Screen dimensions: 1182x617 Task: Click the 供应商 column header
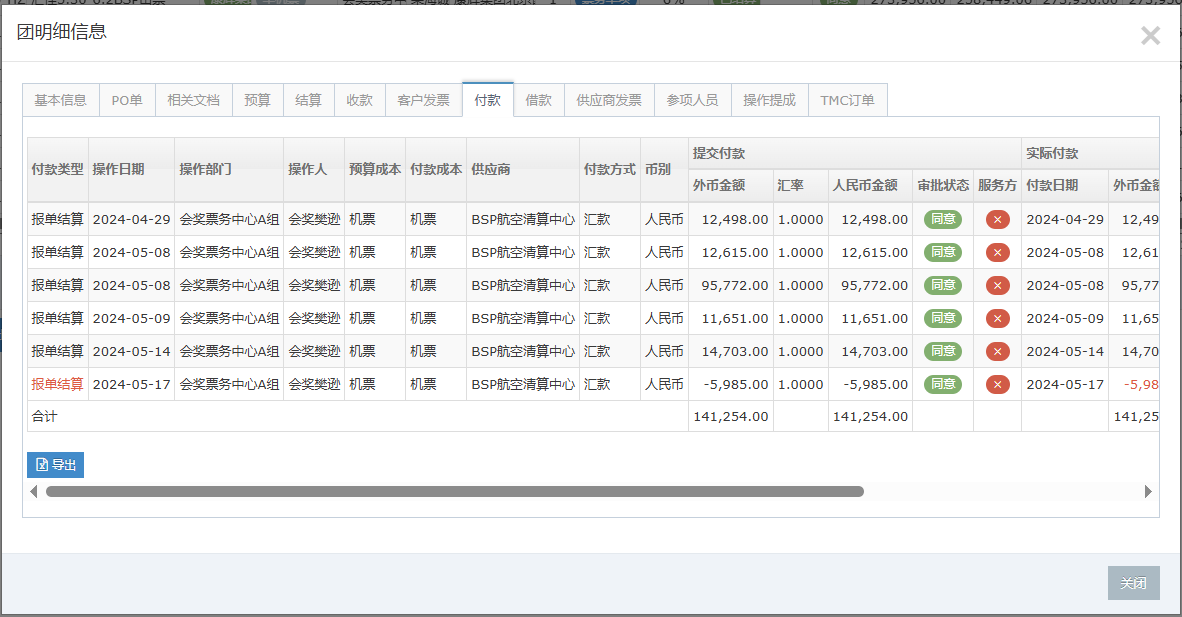[x=491, y=169]
